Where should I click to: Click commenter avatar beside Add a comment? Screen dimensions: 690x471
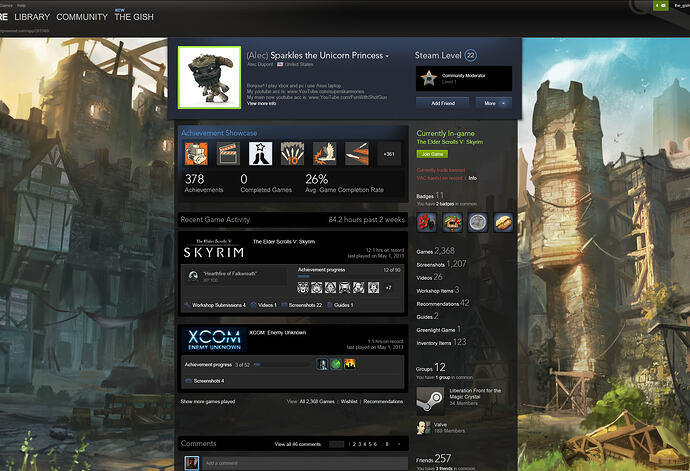coord(191,463)
